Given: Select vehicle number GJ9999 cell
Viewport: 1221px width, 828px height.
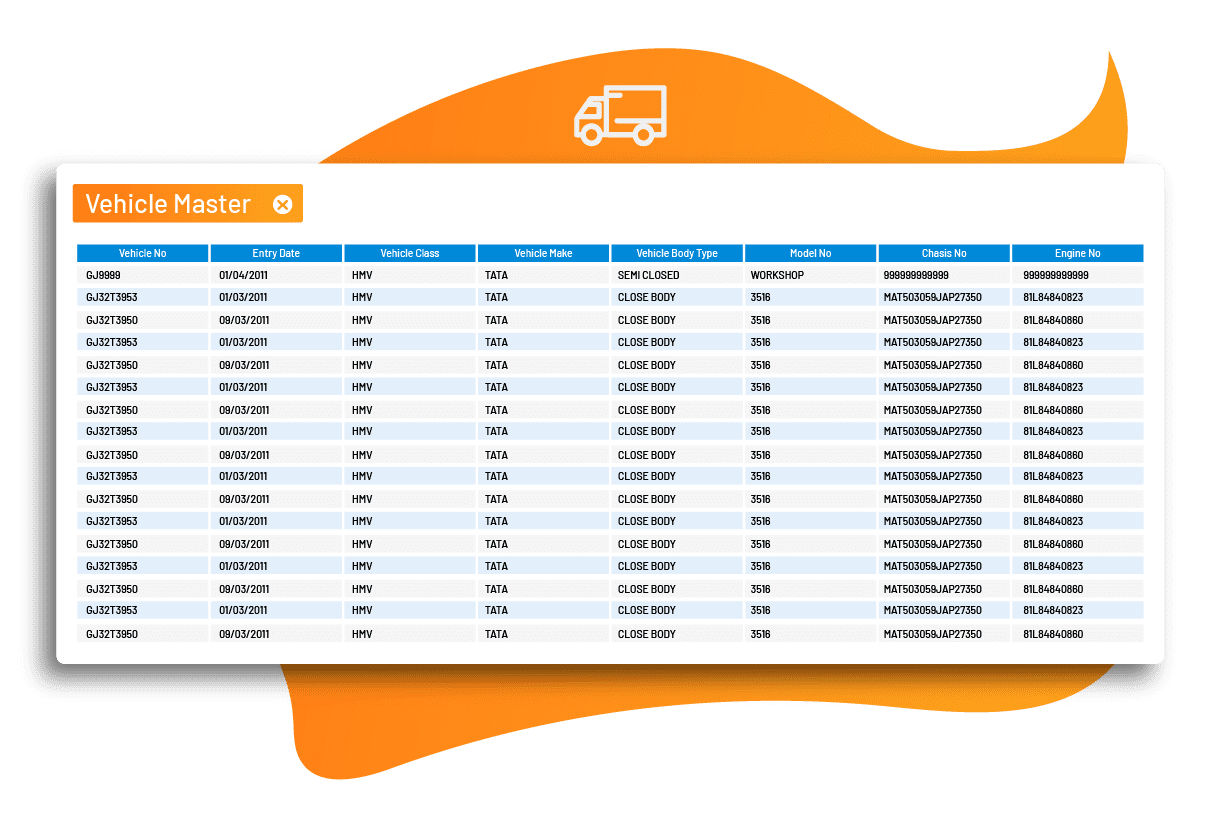Looking at the screenshot, I should coord(104,275).
